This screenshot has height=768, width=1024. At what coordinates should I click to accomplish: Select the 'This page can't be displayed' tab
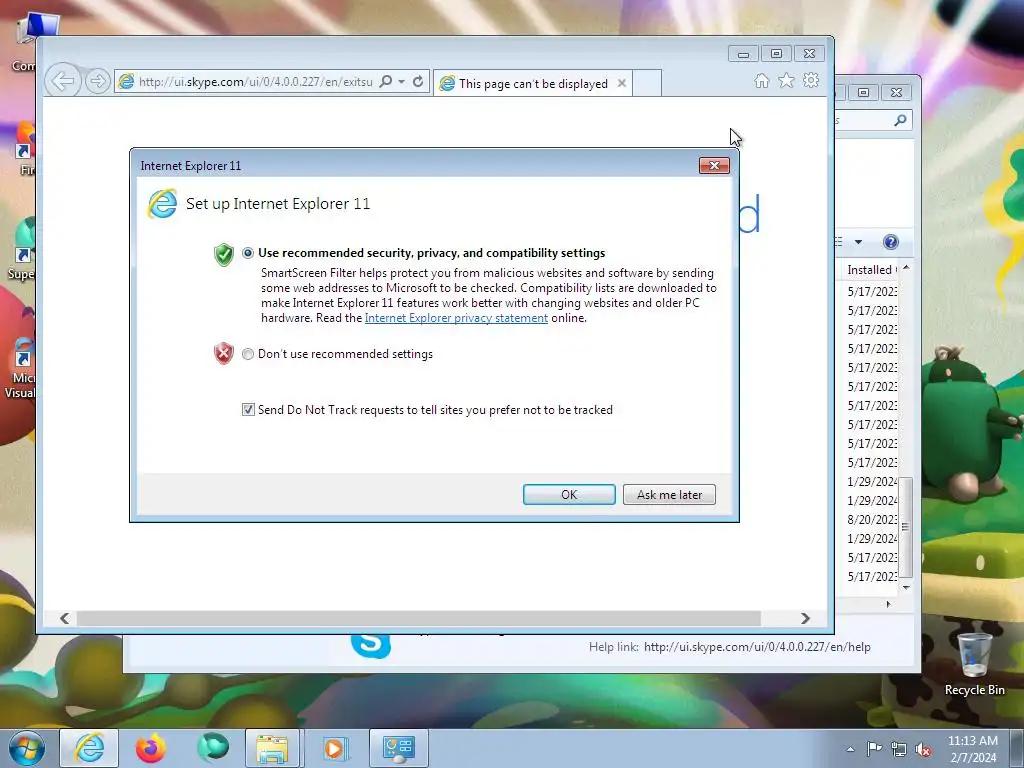533,84
